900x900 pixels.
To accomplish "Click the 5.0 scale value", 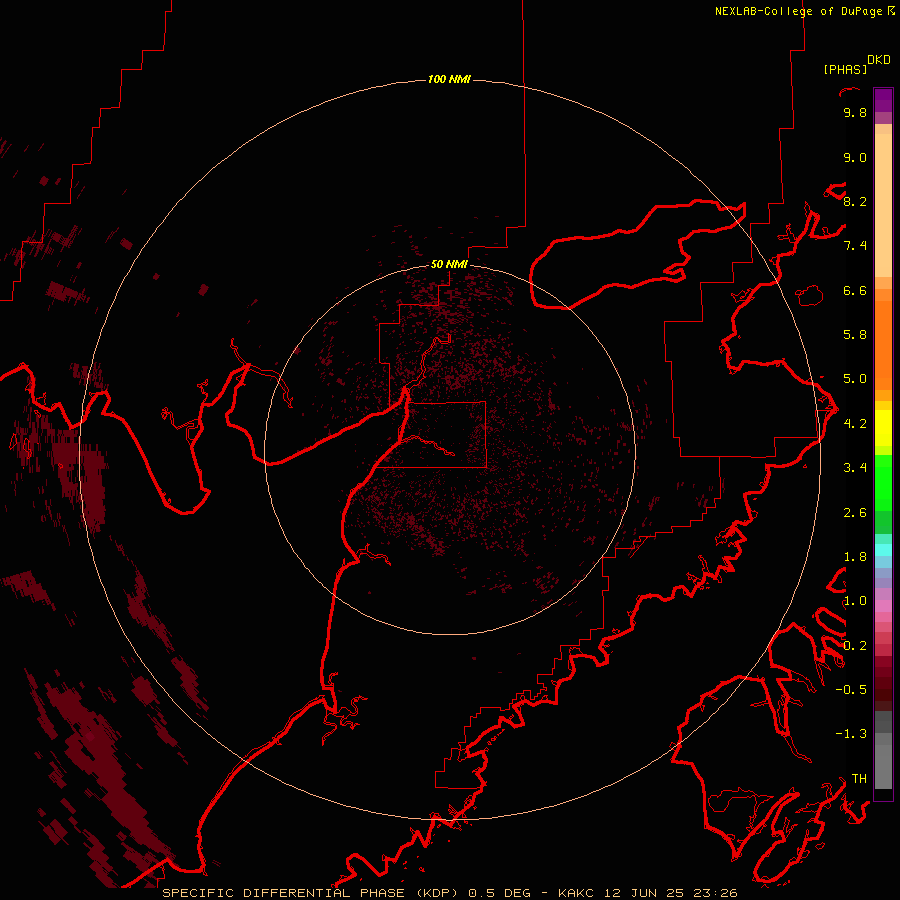I will 855,379.
